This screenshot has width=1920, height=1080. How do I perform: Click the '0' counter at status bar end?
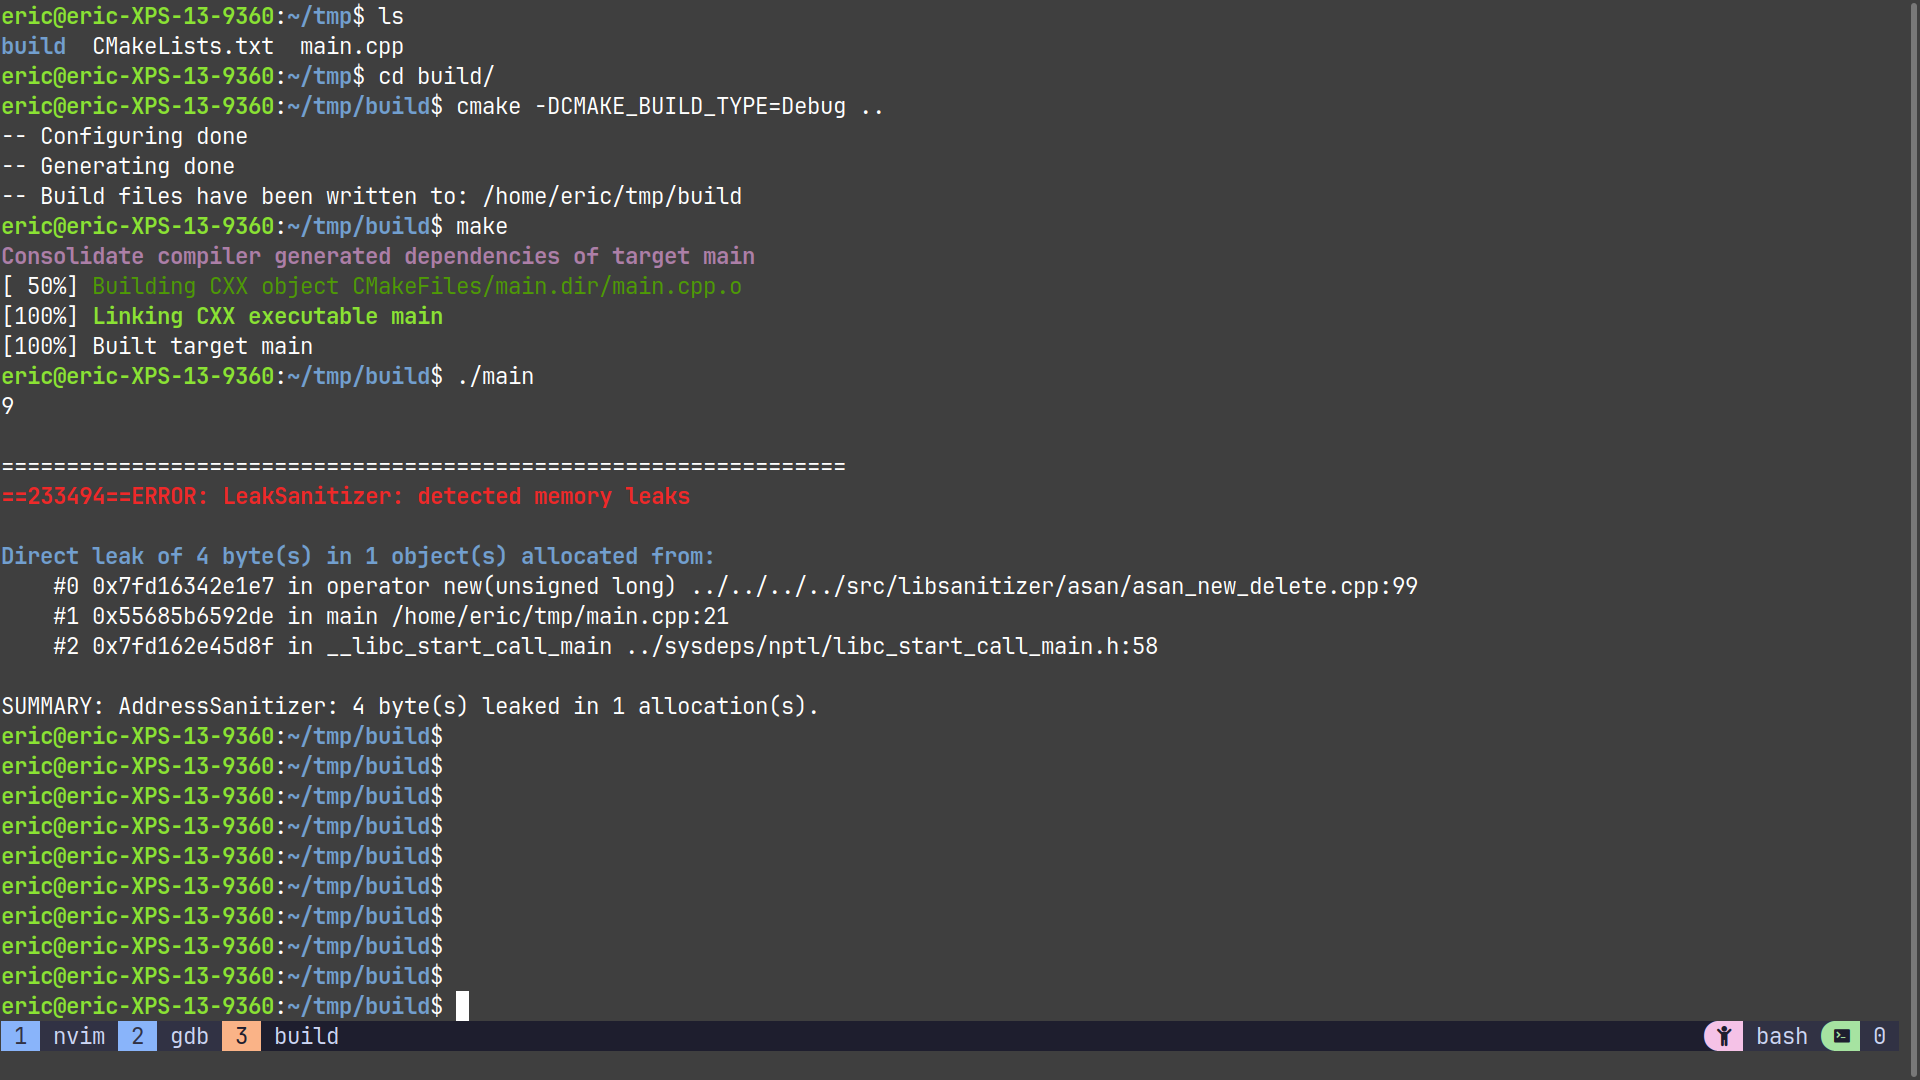[1879, 1036]
